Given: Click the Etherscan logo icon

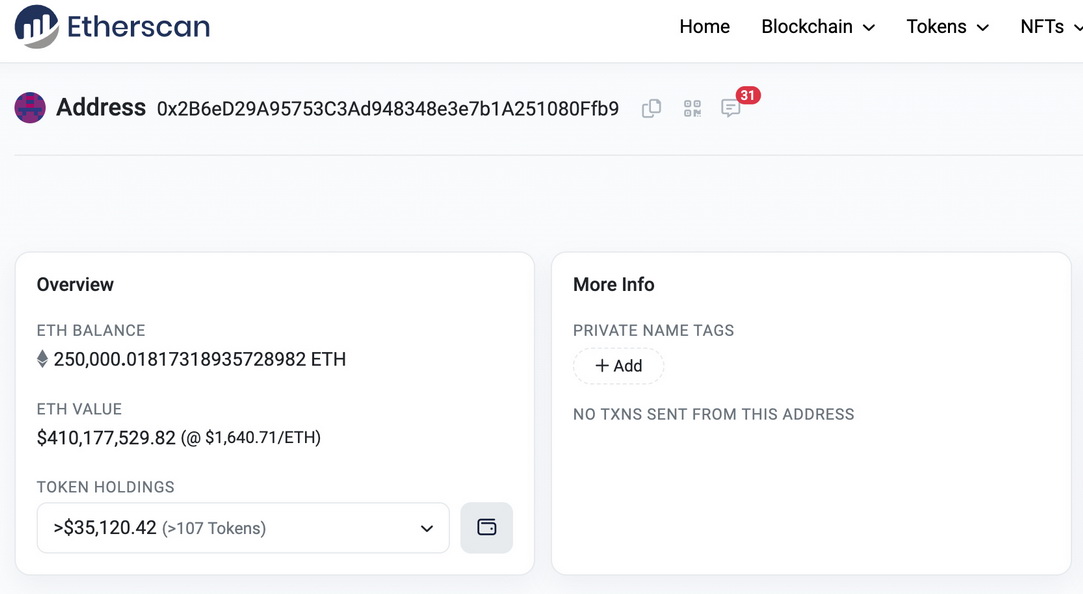Looking at the screenshot, I should [x=37, y=27].
